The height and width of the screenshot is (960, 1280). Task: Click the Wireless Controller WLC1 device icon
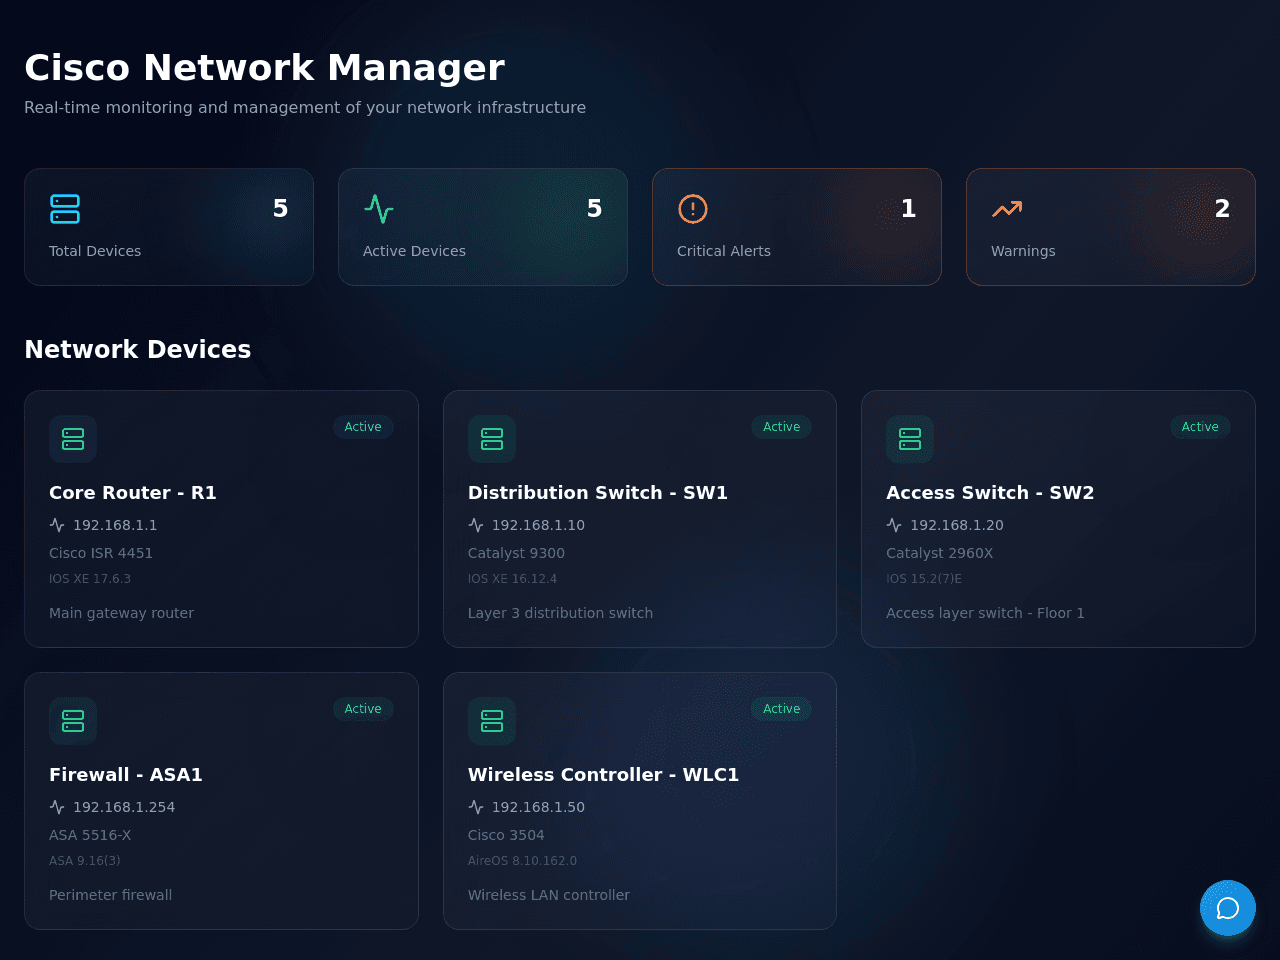pos(492,721)
